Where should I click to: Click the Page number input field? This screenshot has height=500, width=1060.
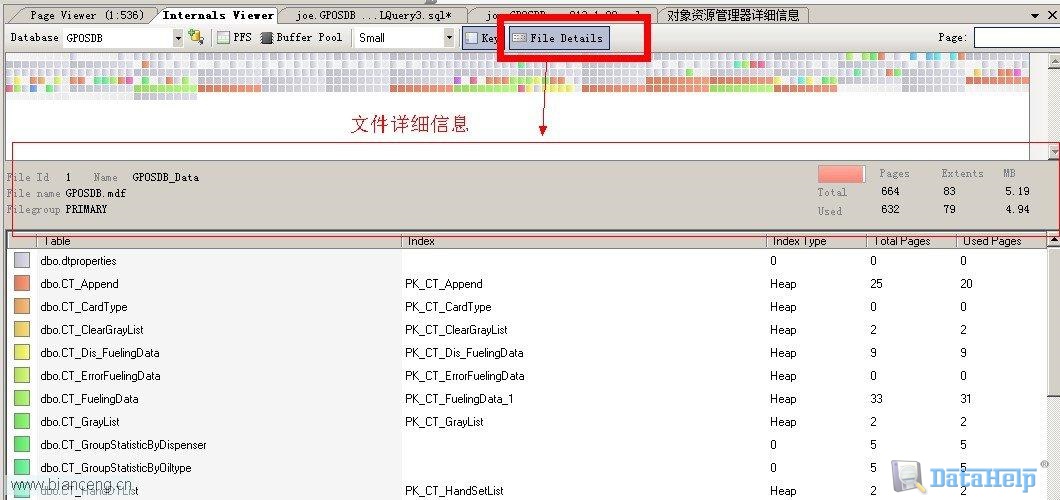point(1016,37)
